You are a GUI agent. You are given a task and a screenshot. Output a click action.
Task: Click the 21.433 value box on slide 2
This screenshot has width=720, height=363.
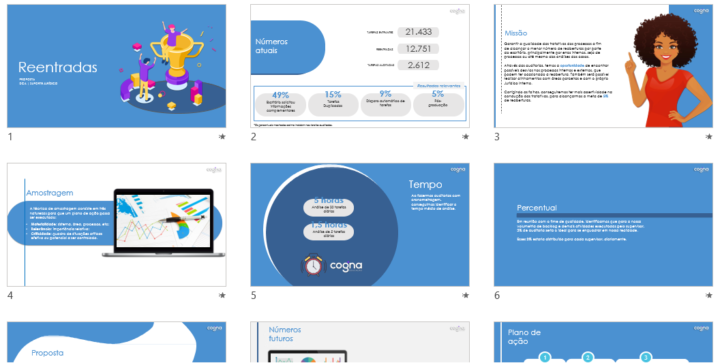point(418,32)
